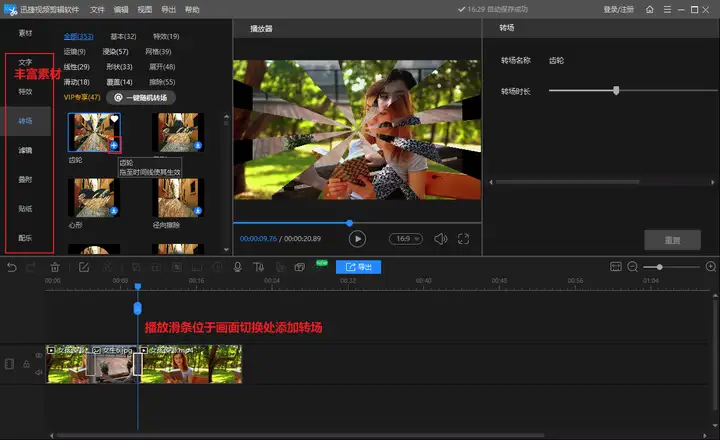Viewport: 720px width, 440px height.
Task: Click the zoom-to-fit timeline icon
Action: [615, 267]
